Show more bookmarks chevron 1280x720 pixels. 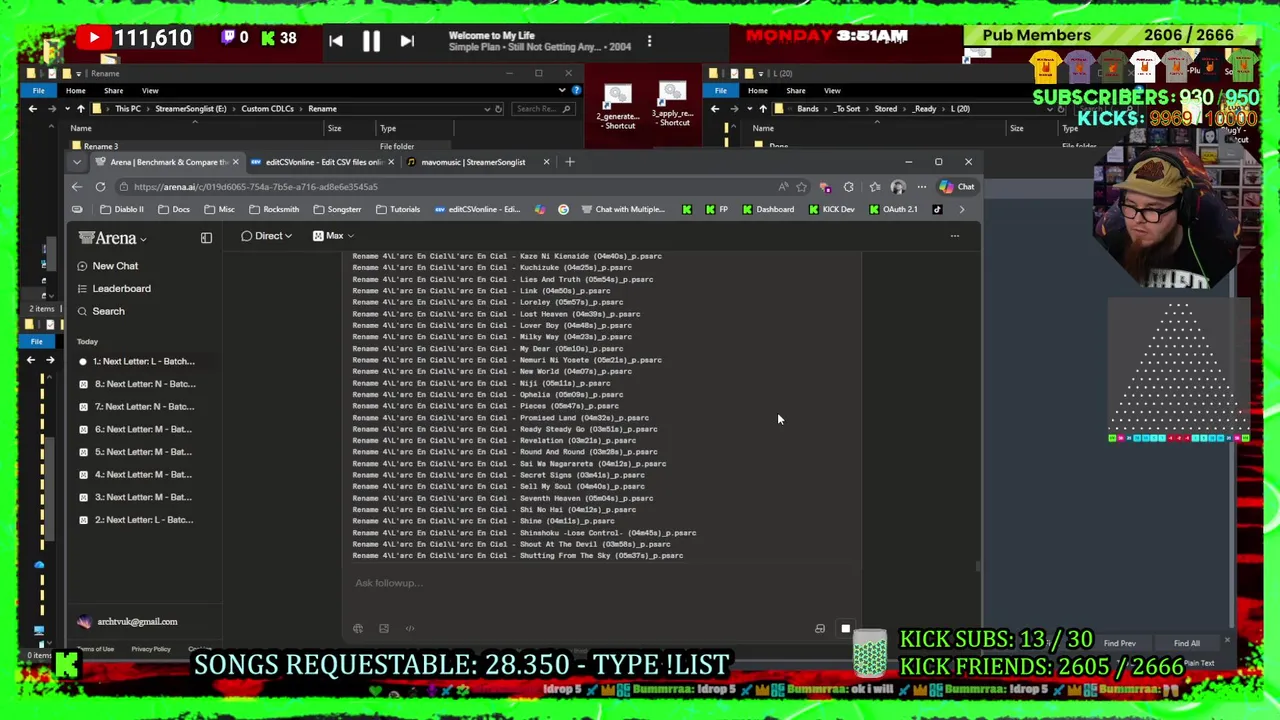[x=962, y=210]
